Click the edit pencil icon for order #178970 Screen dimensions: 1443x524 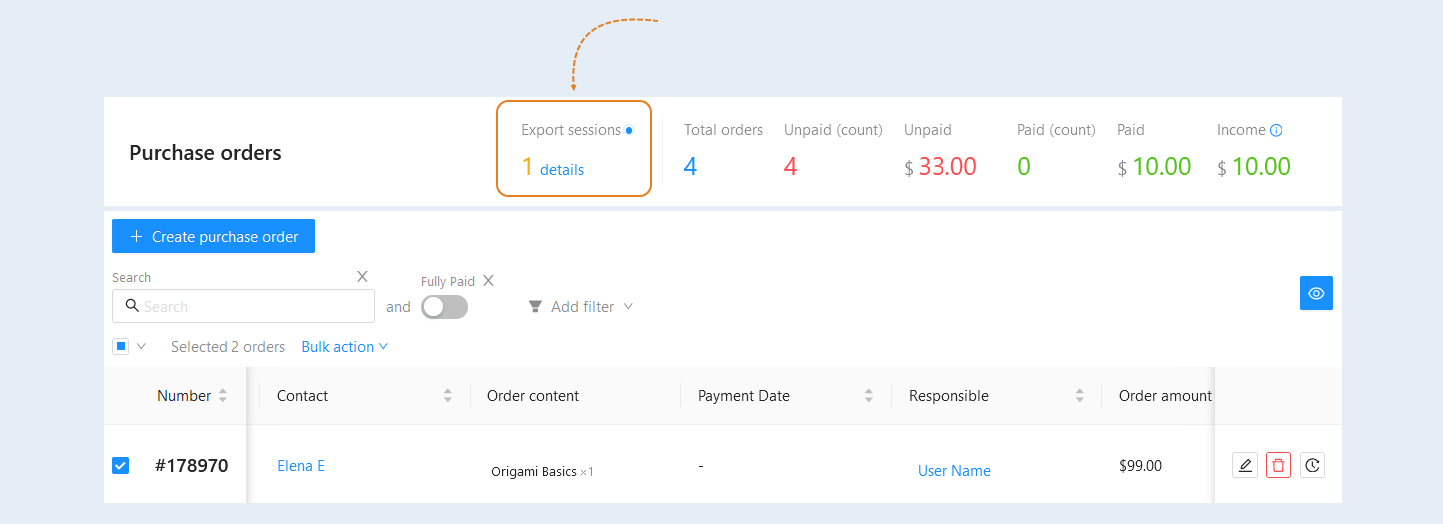[1245, 465]
